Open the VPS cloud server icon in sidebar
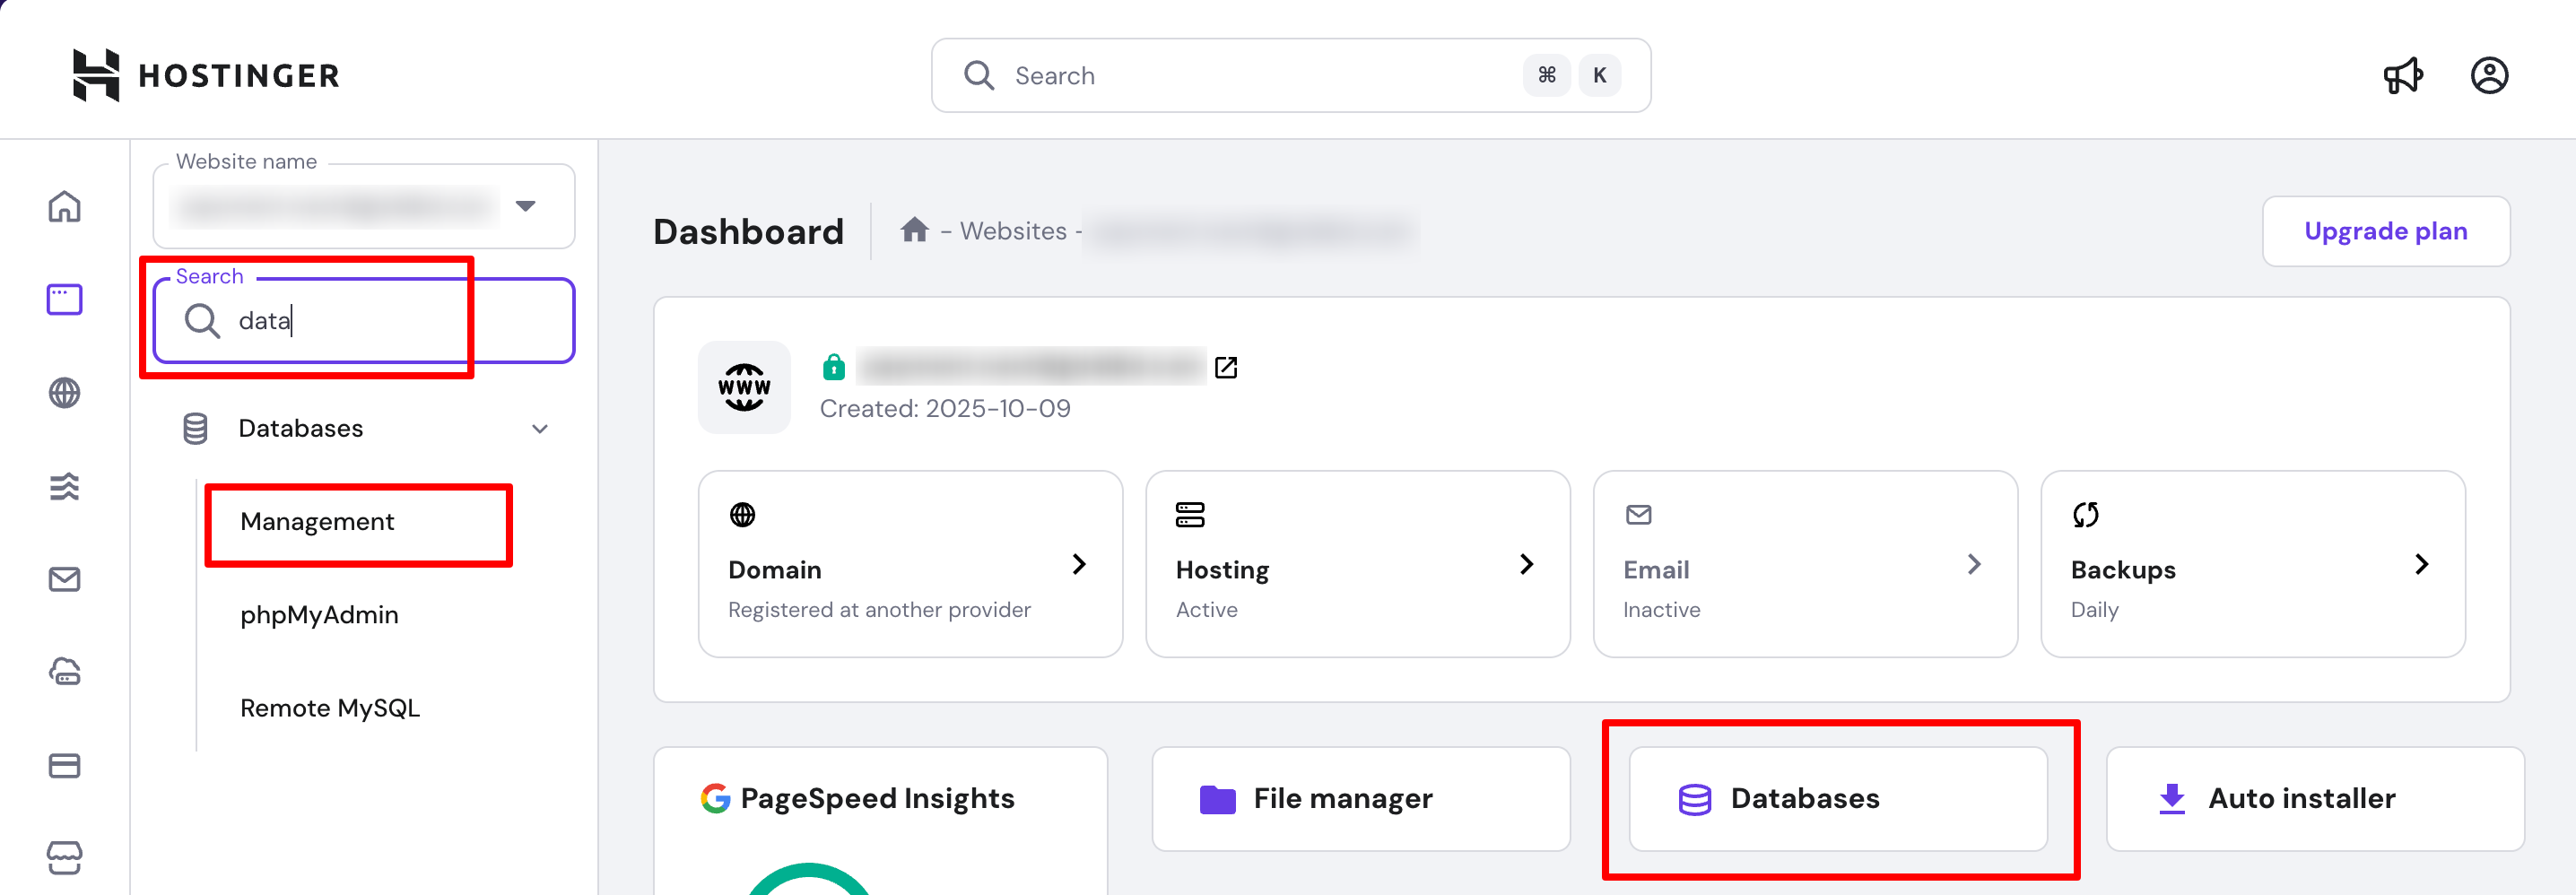This screenshot has height=895, width=2576. [64, 672]
